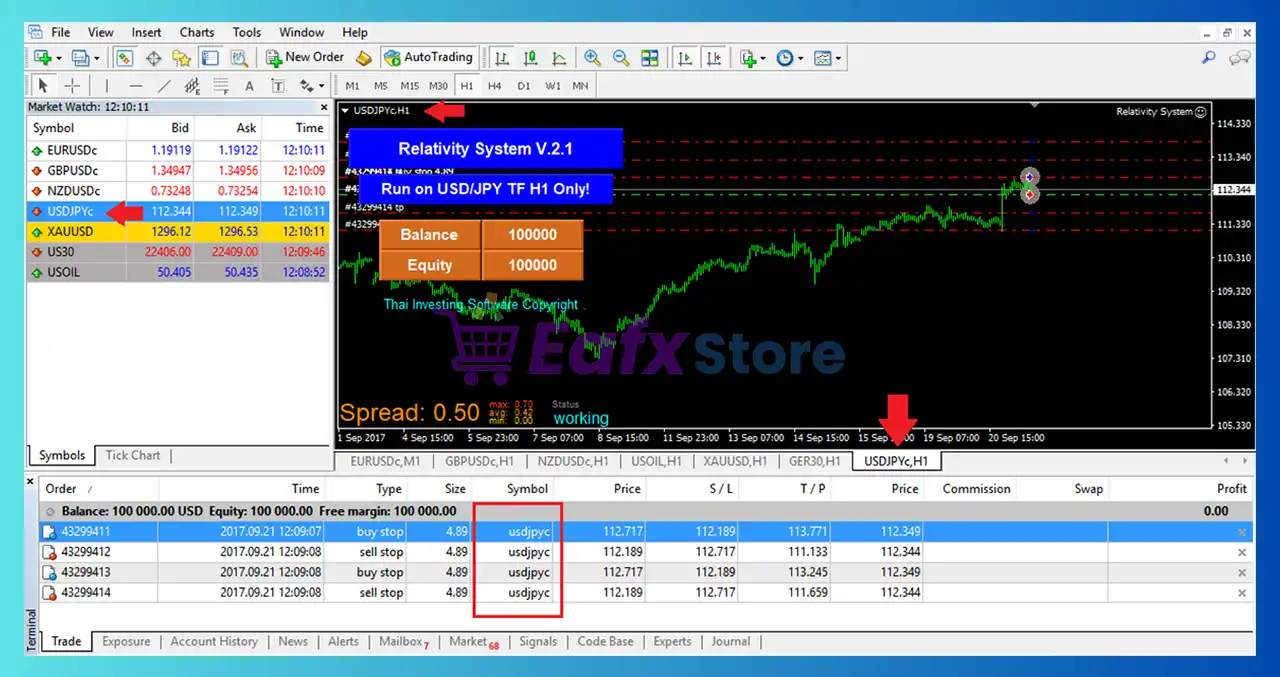Select the EURUSDc,M1 chart tab

384,461
